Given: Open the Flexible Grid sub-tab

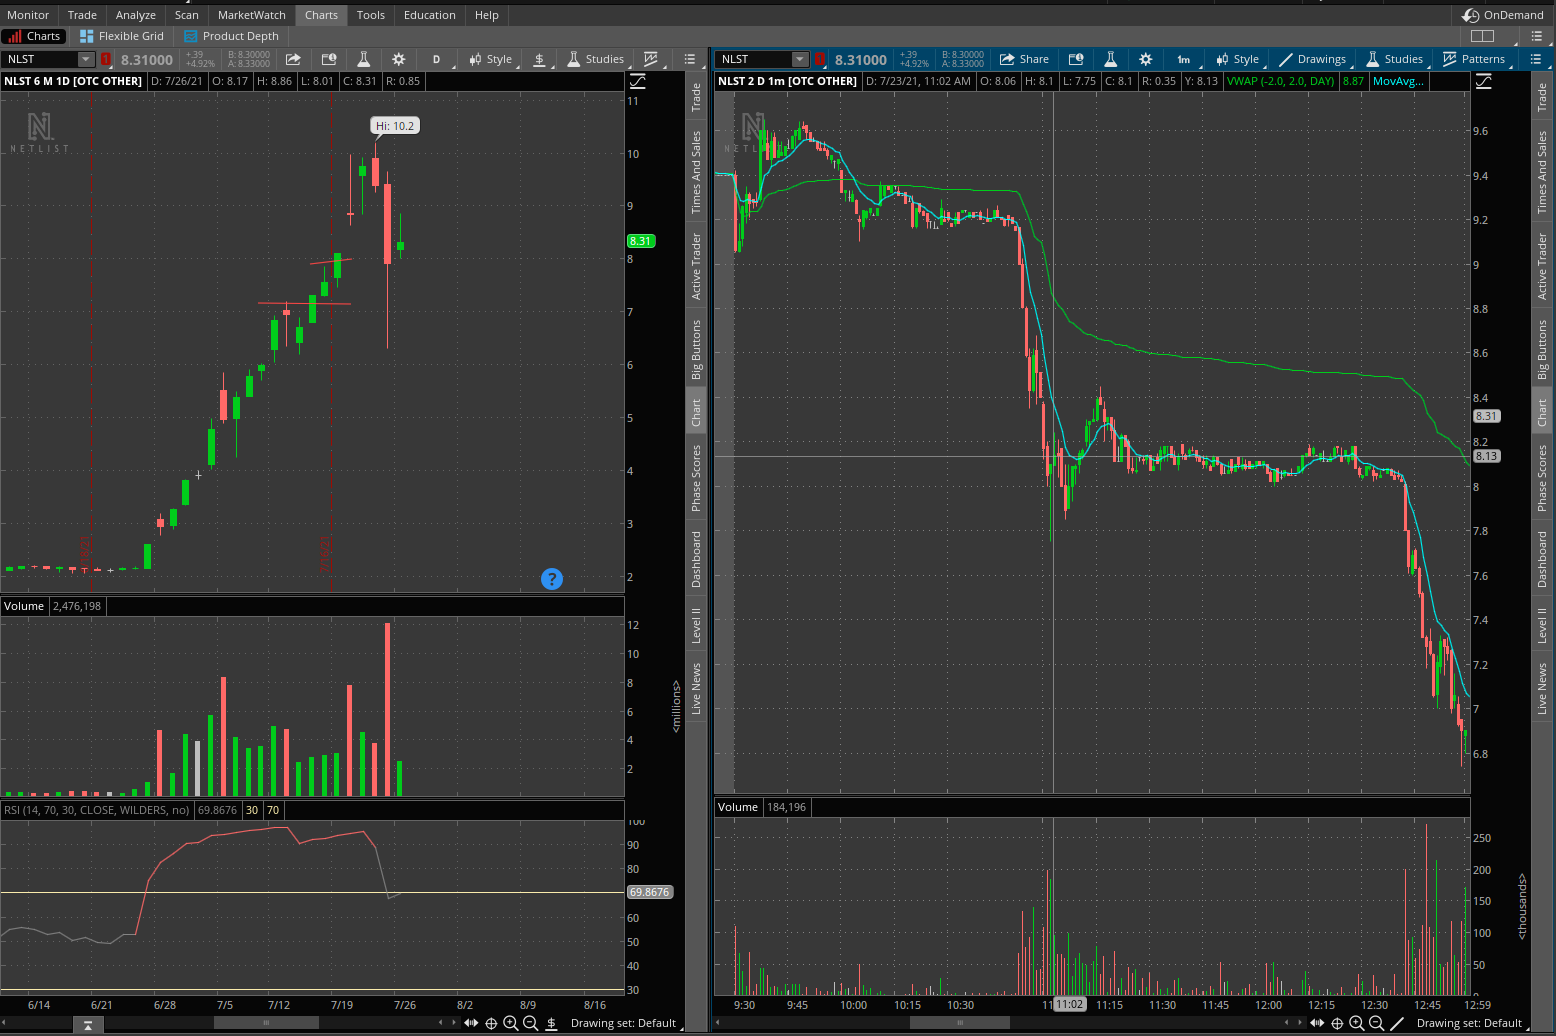Looking at the screenshot, I should (x=122, y=36).
